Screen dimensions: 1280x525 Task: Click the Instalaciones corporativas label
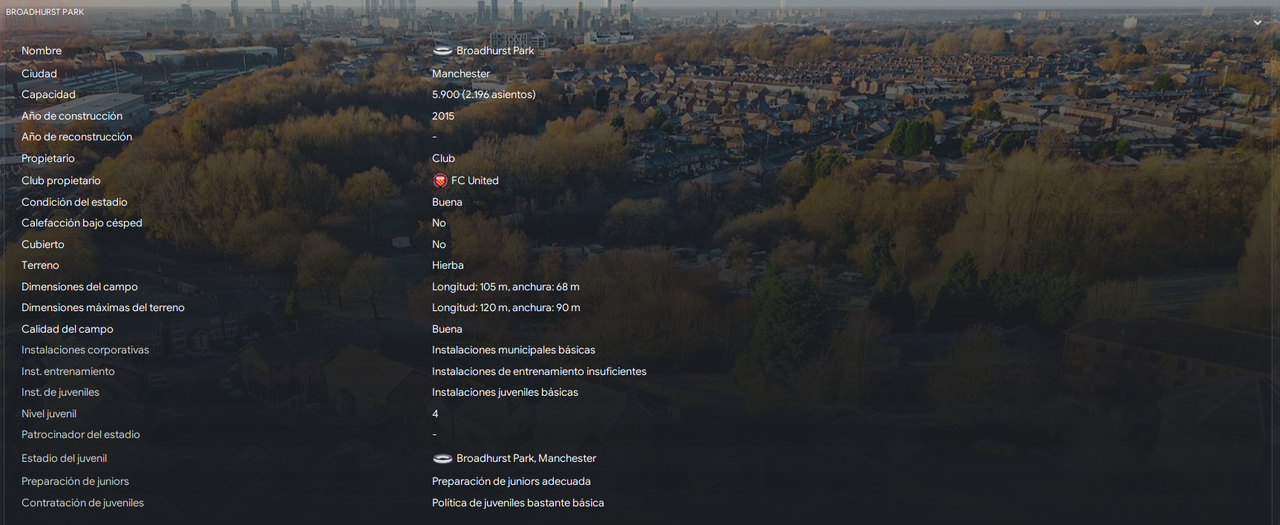[x=85, y=350]
